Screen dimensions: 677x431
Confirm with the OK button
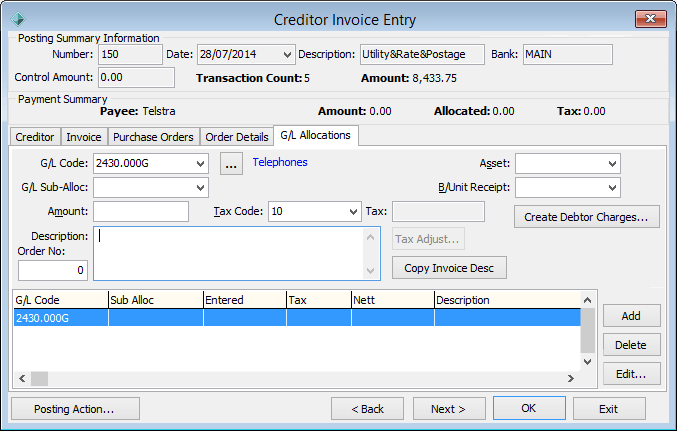click(529, 408)
